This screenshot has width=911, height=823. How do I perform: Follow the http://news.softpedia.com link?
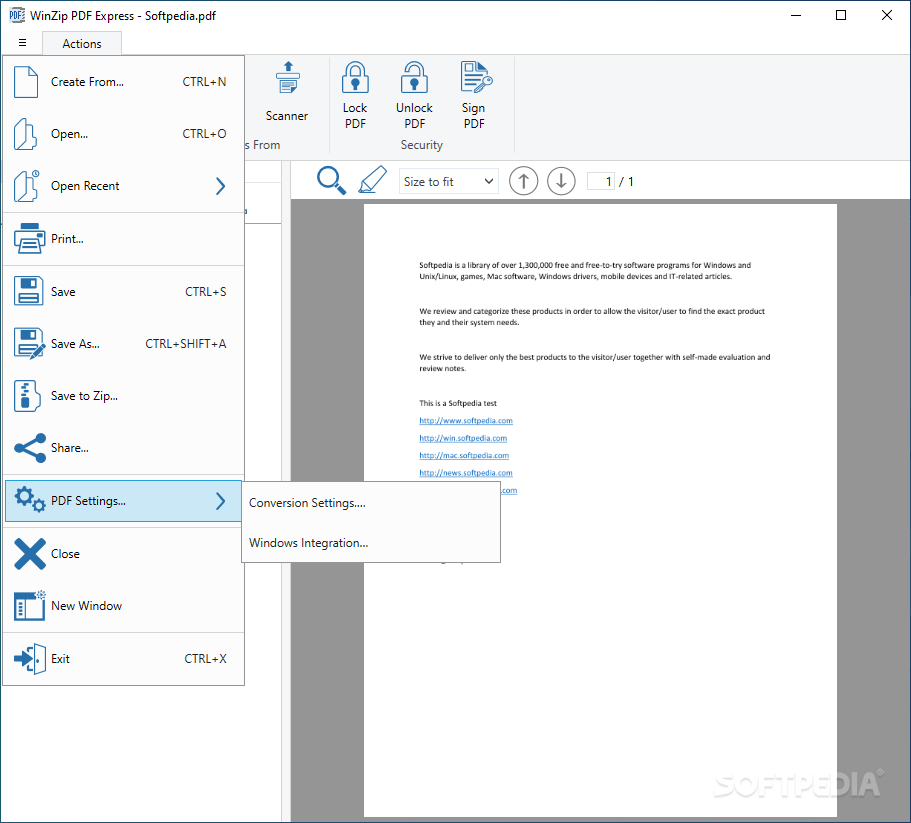[465, 472]
